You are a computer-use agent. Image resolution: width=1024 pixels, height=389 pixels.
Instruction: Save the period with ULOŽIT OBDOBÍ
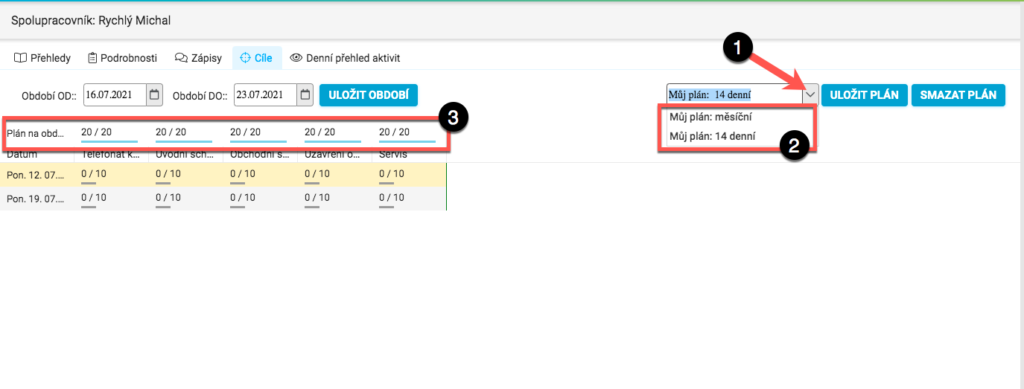coord(368,95)
